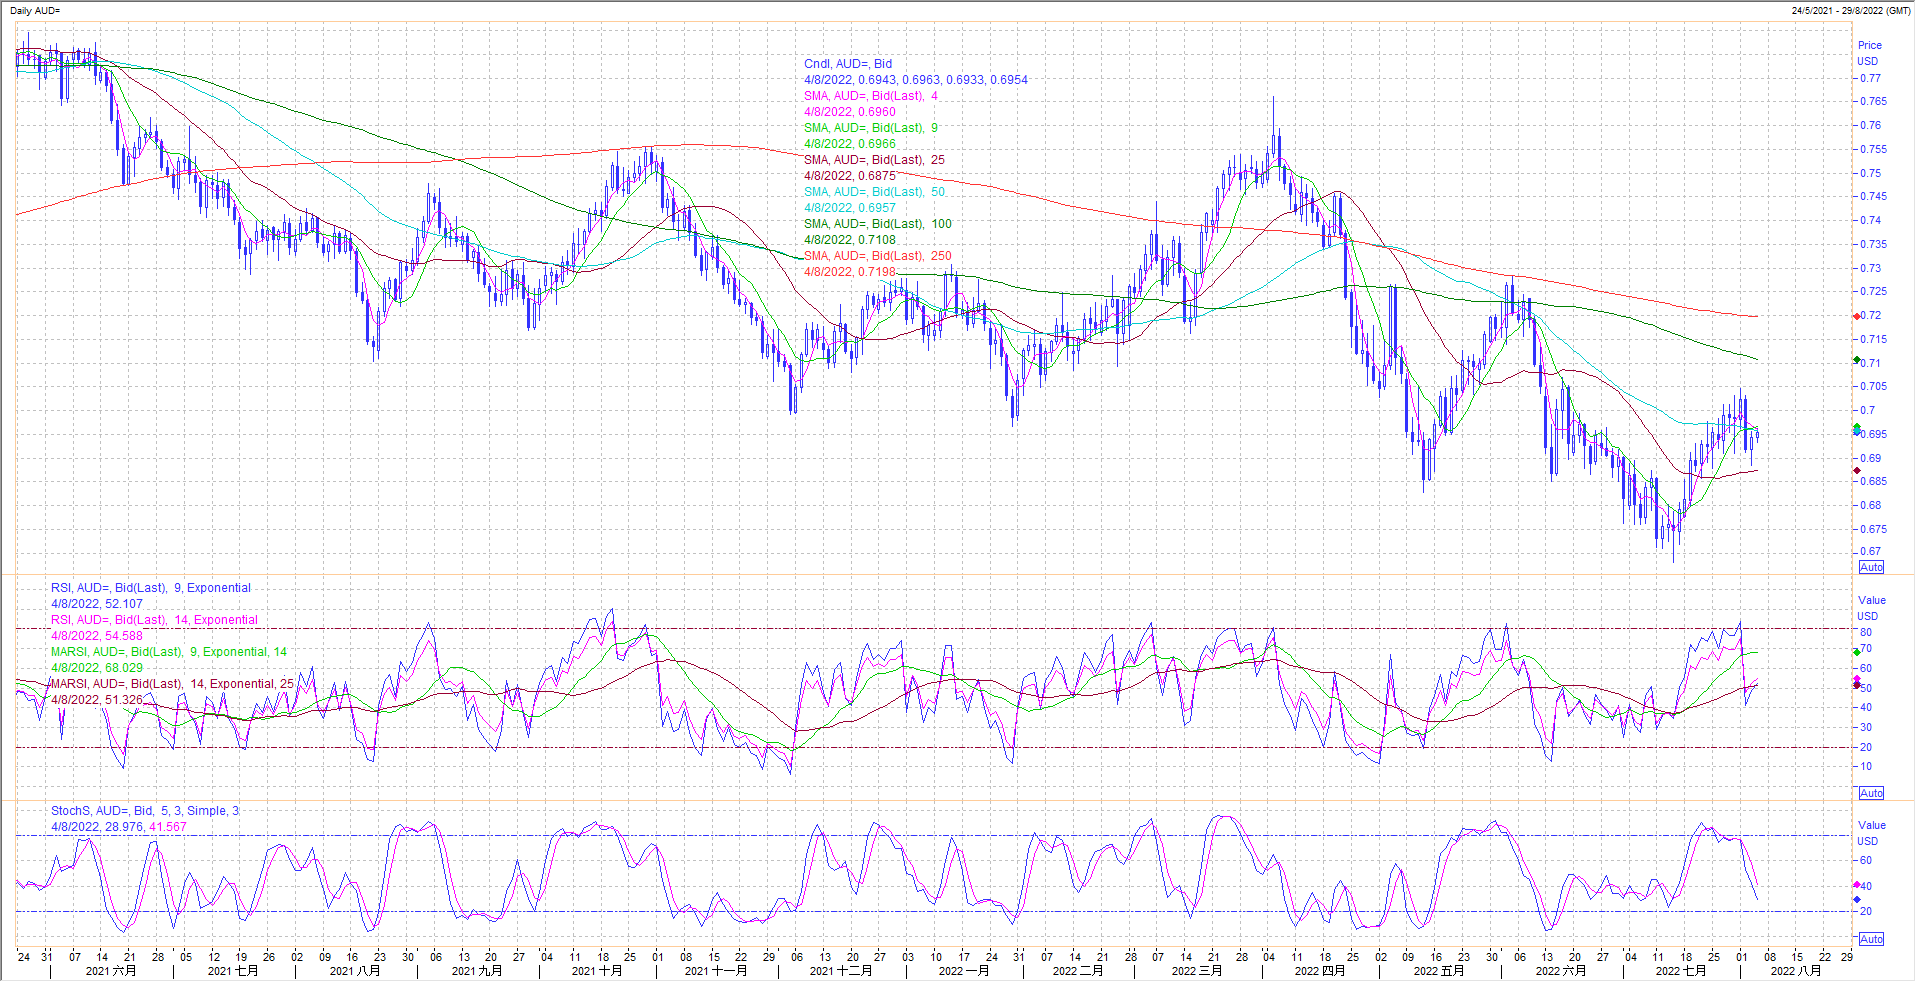
Task: Select the dark red SMA 25 marker near 0.6875
Action: [x=1857, y=470]
